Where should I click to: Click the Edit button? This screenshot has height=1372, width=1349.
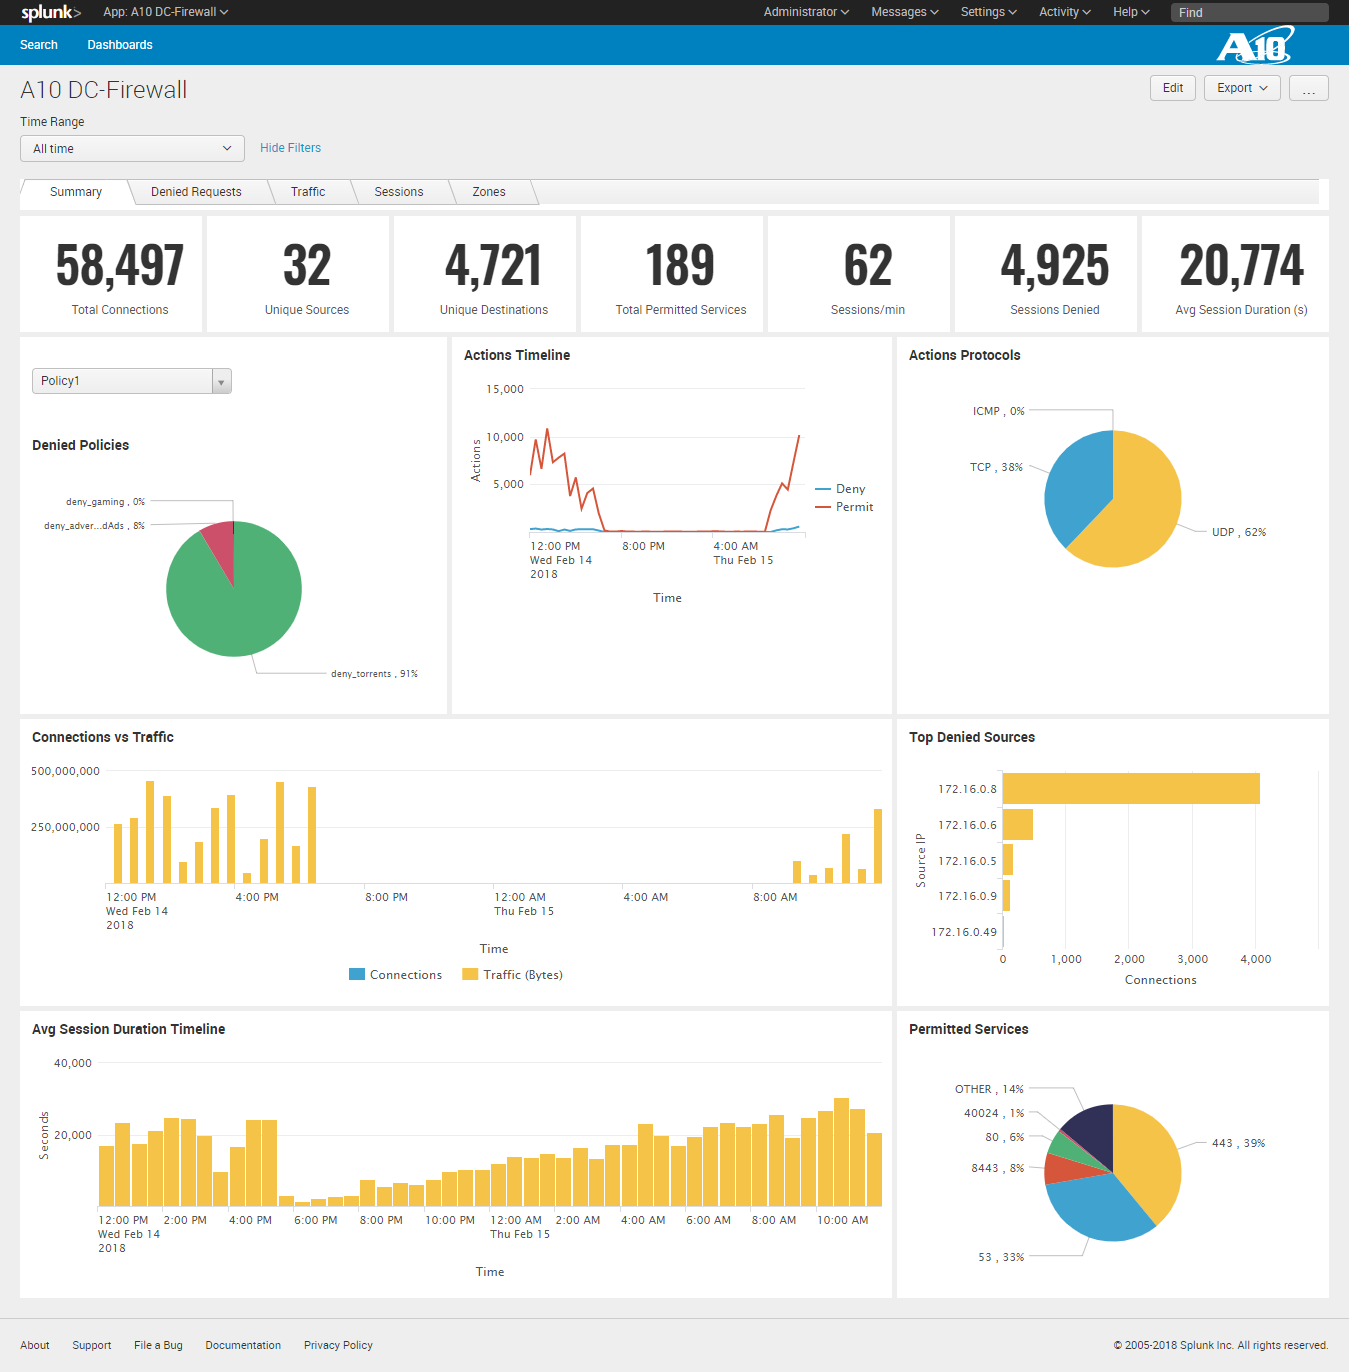(1173, 88)
